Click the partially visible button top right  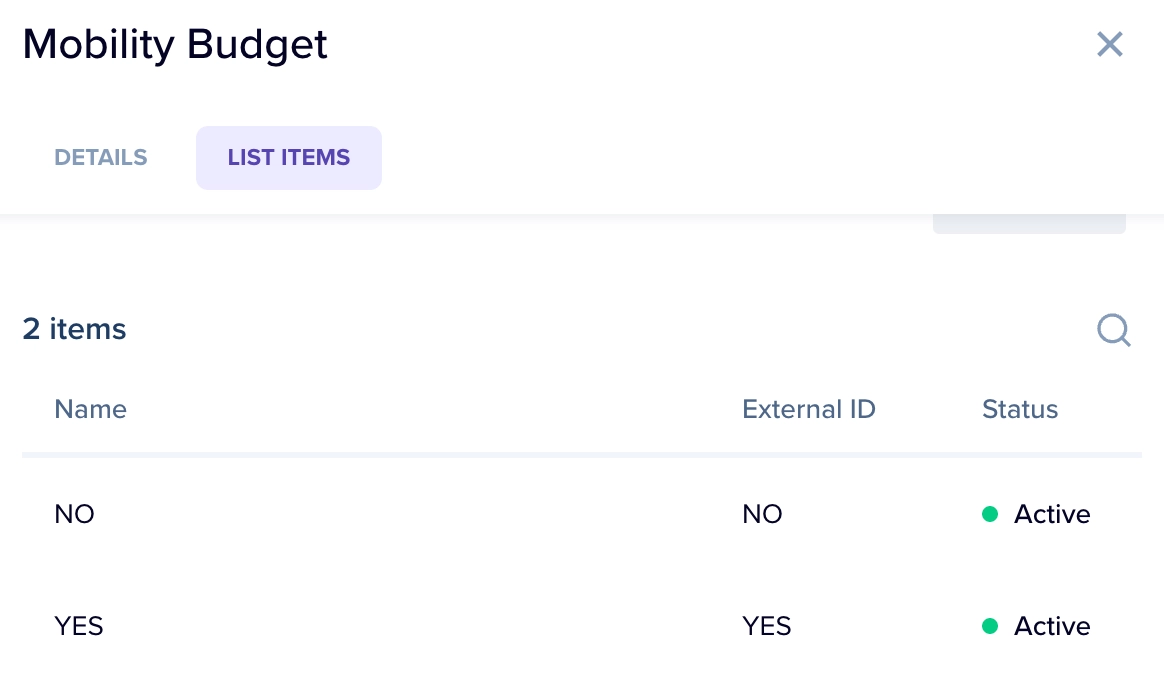tap(1029, 220)
